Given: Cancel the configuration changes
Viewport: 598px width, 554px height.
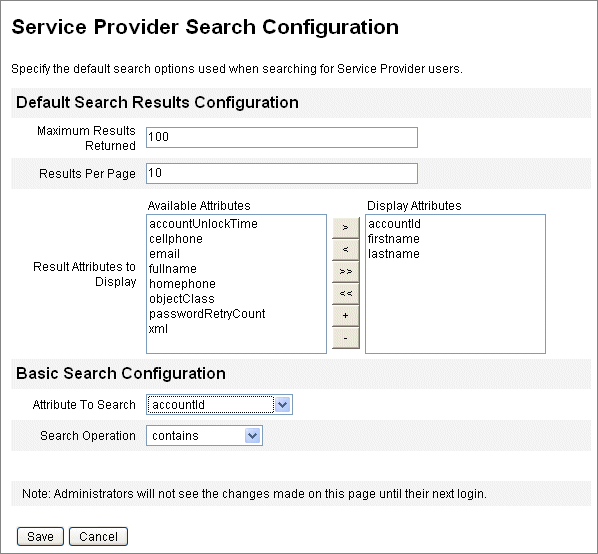Looking at the screenshot, I should (98, 536).
